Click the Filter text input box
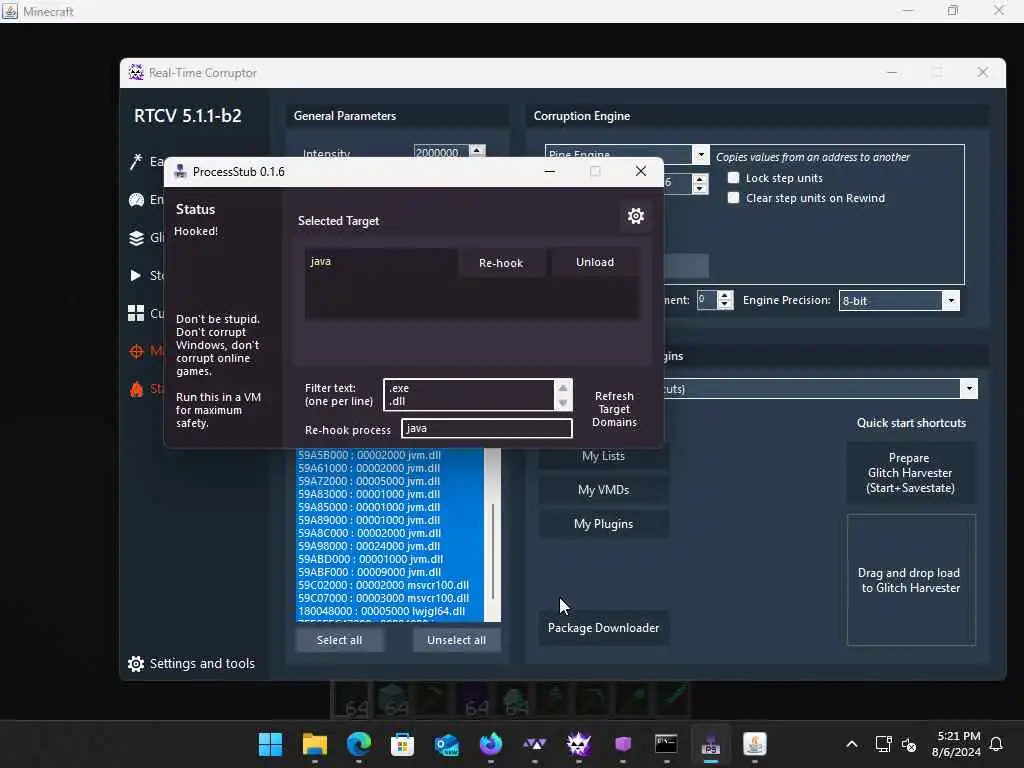Screen dimensions: 1024x768 (469, 394)
